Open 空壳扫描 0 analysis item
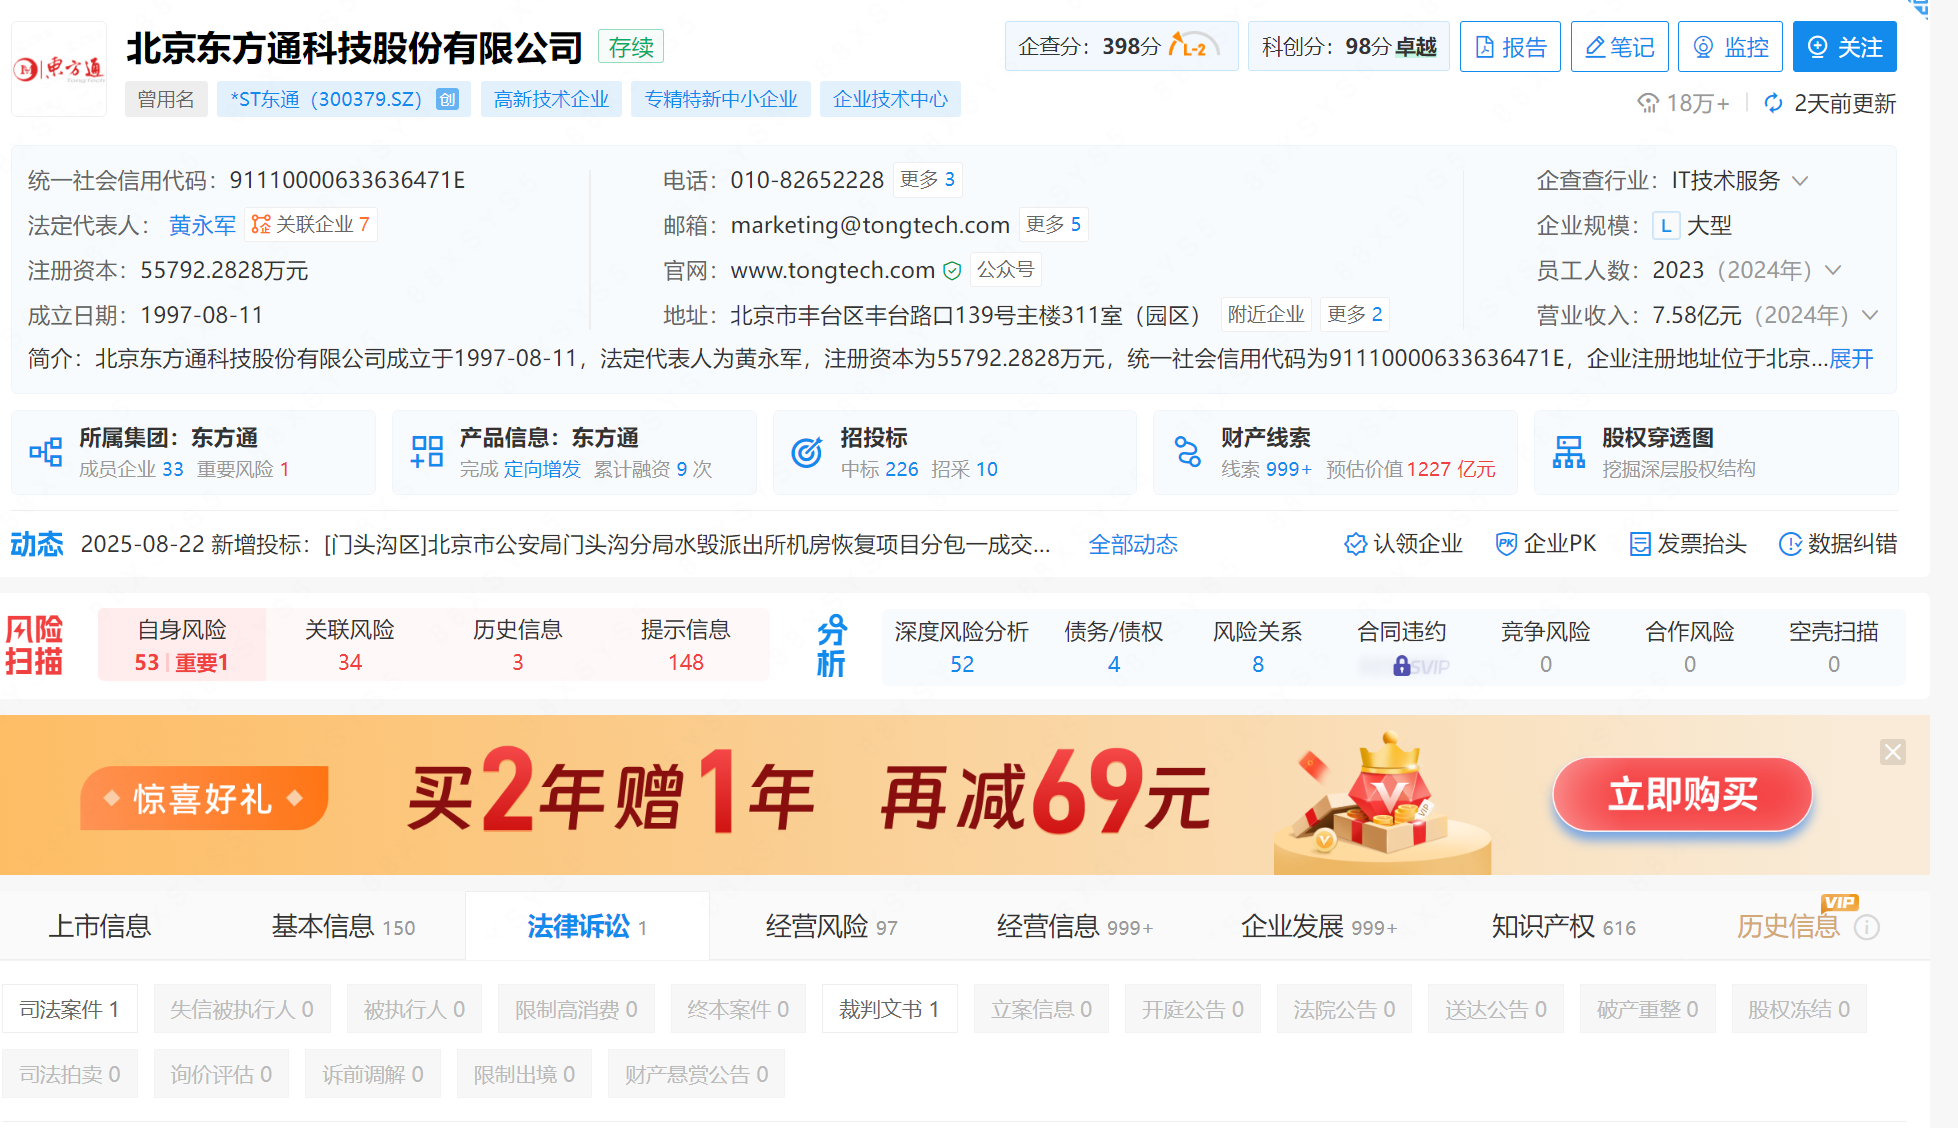Image resolution: width=1958 pixels, height=1128 pixels. pyautogui.click(x=1834, y=647)
